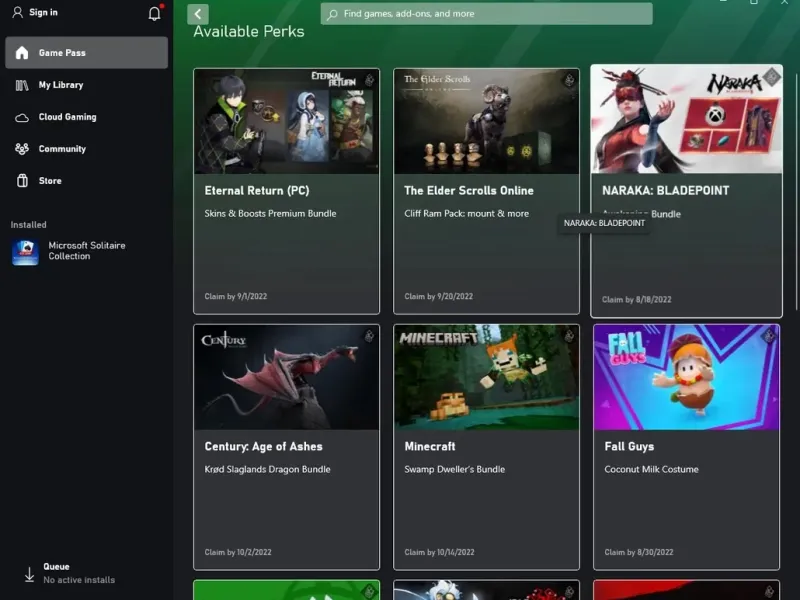800x600 pixels.
Task: Click perk badge on NARAKA card
Action: pos(772,77)
